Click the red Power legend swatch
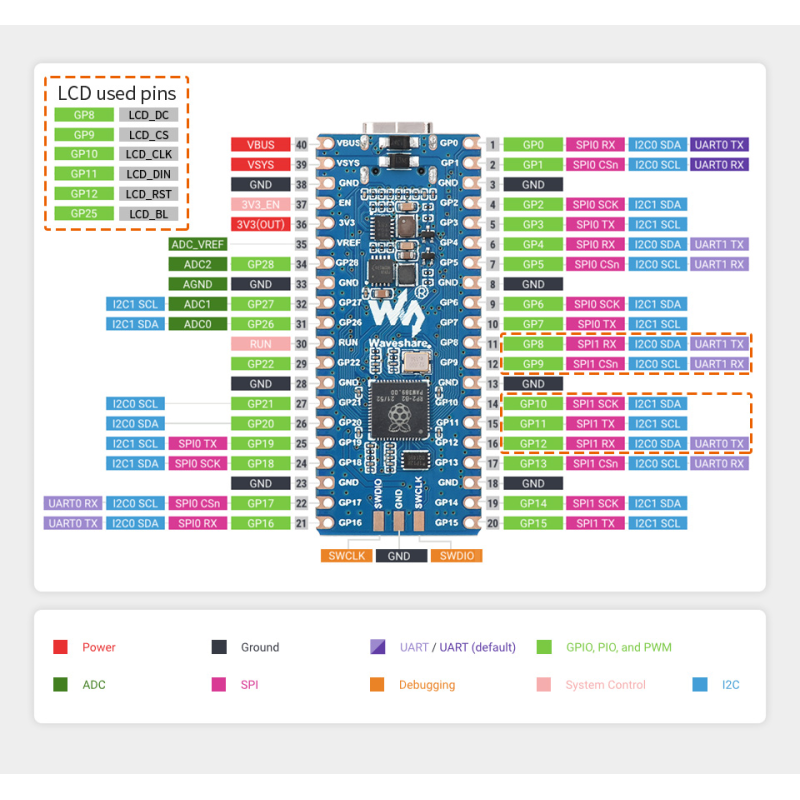 point(62,647)
